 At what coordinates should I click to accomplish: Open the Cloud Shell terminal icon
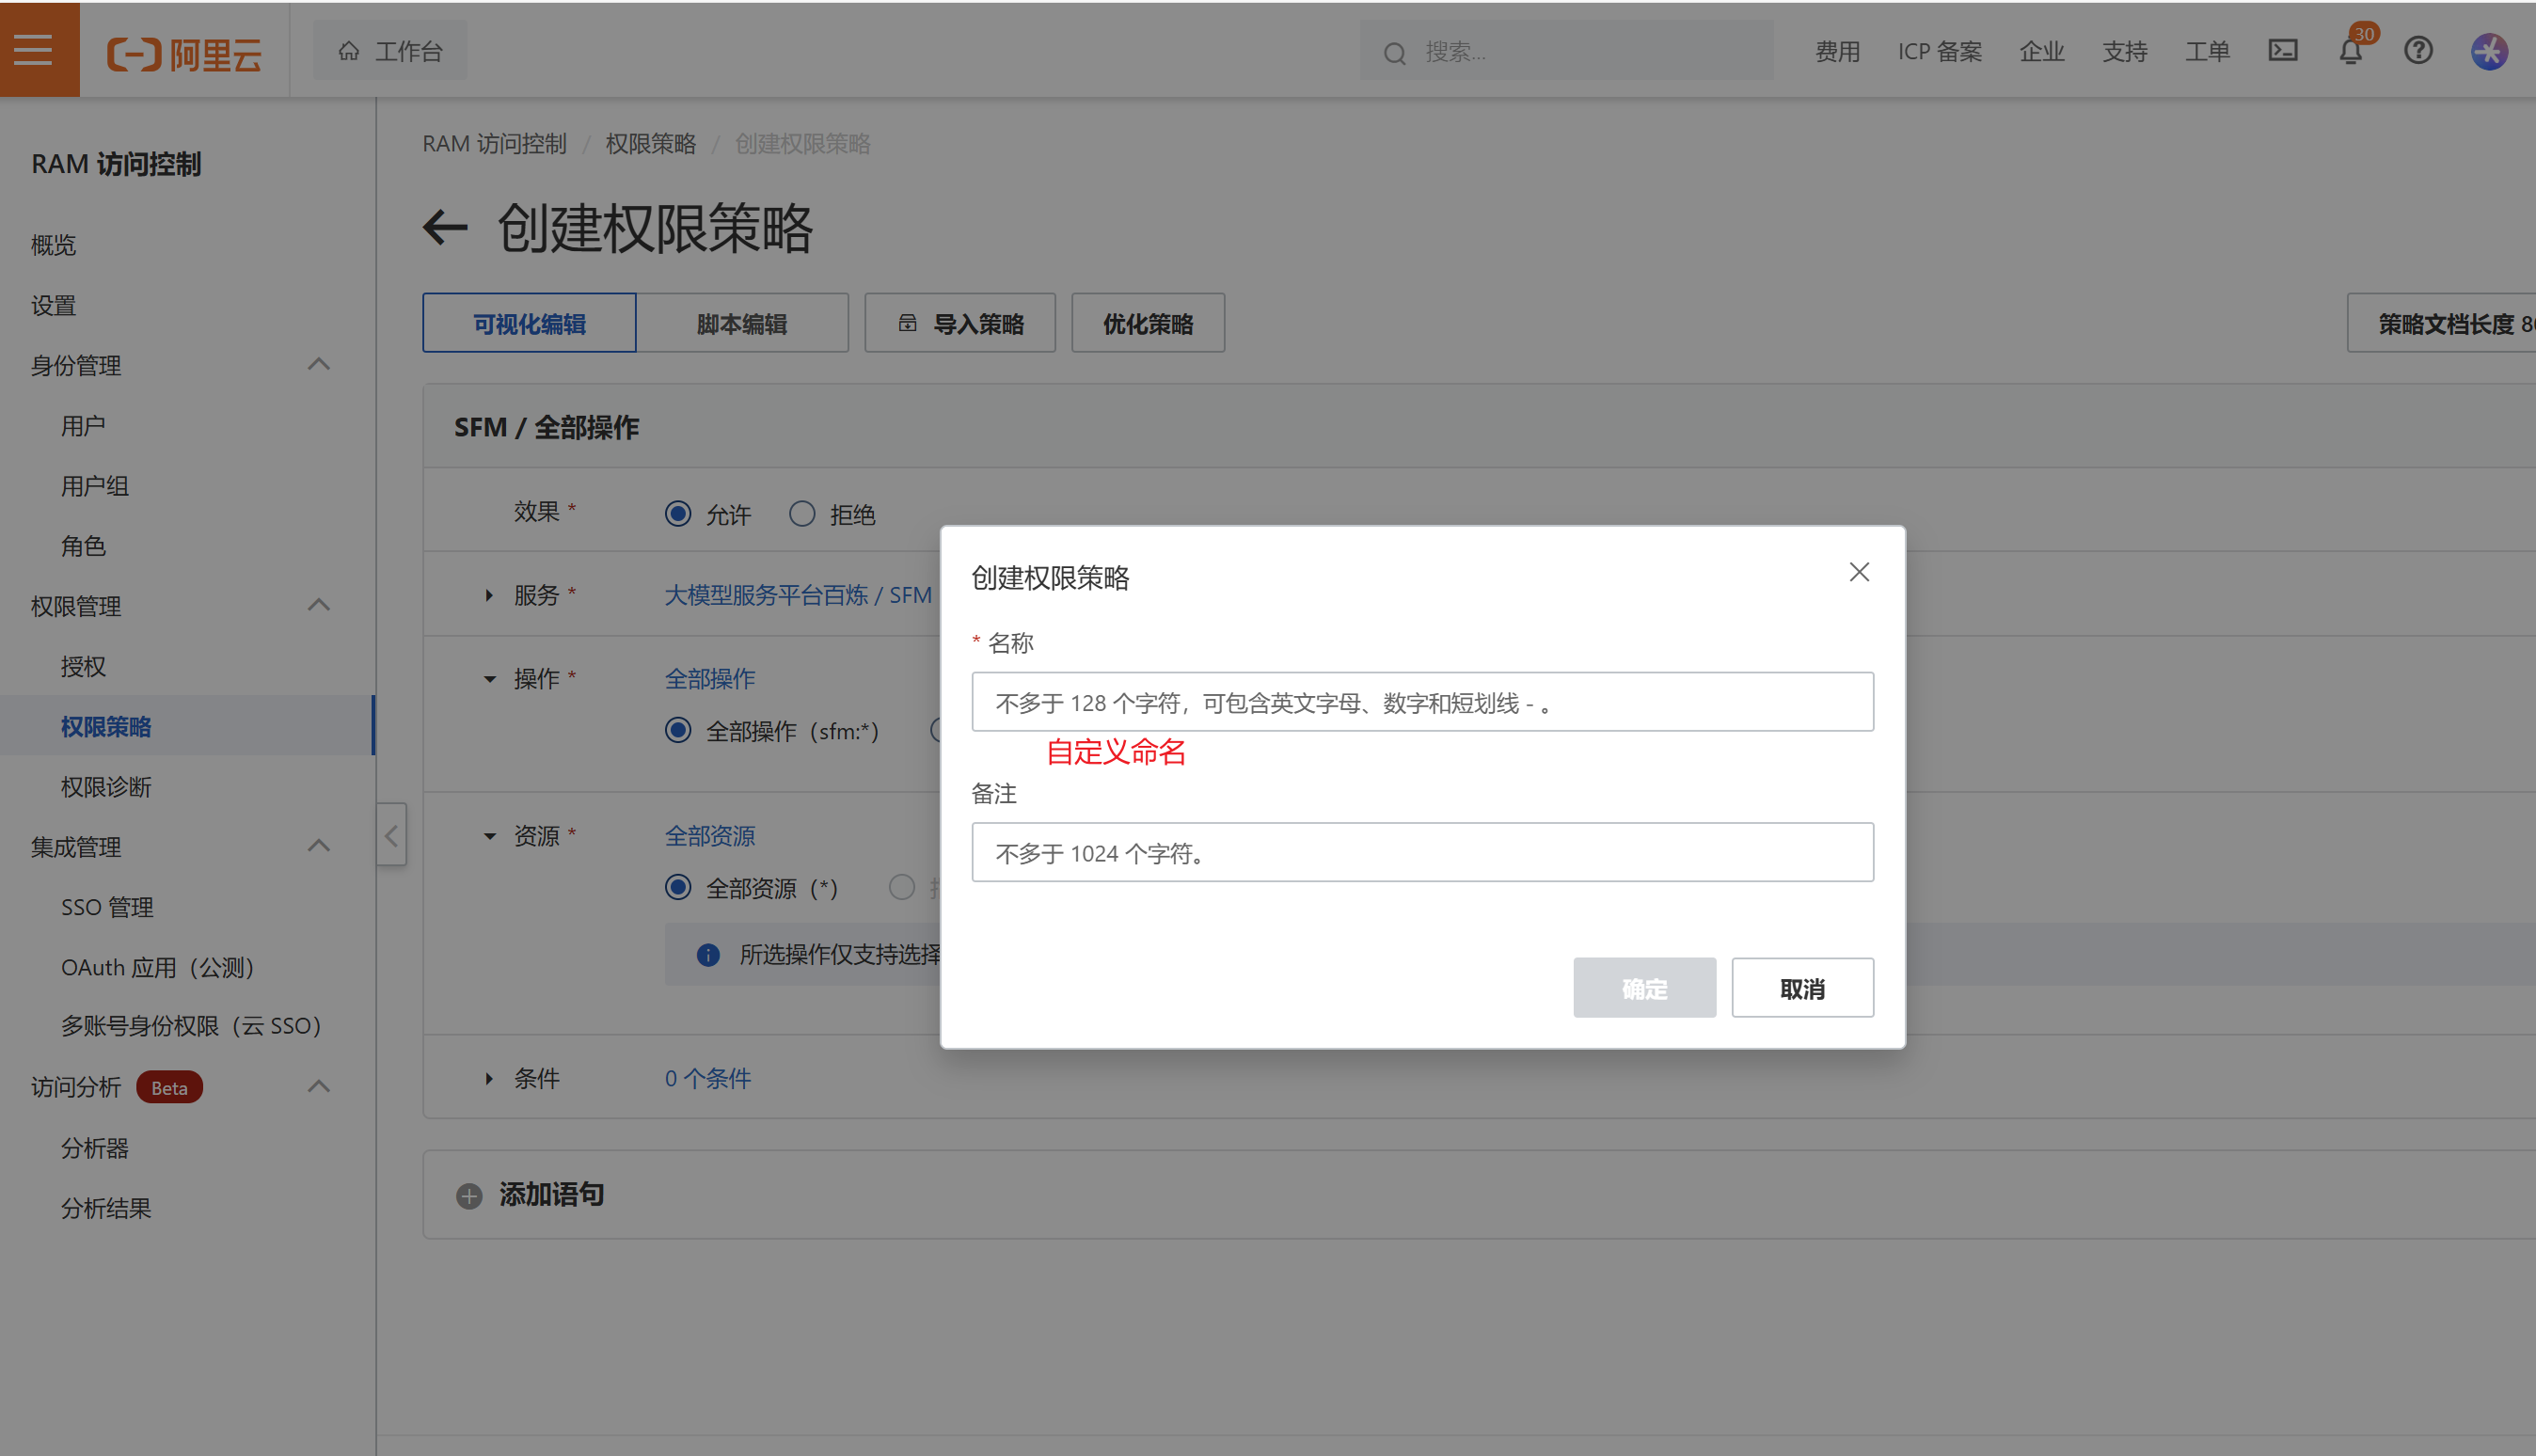[2283, 50]
